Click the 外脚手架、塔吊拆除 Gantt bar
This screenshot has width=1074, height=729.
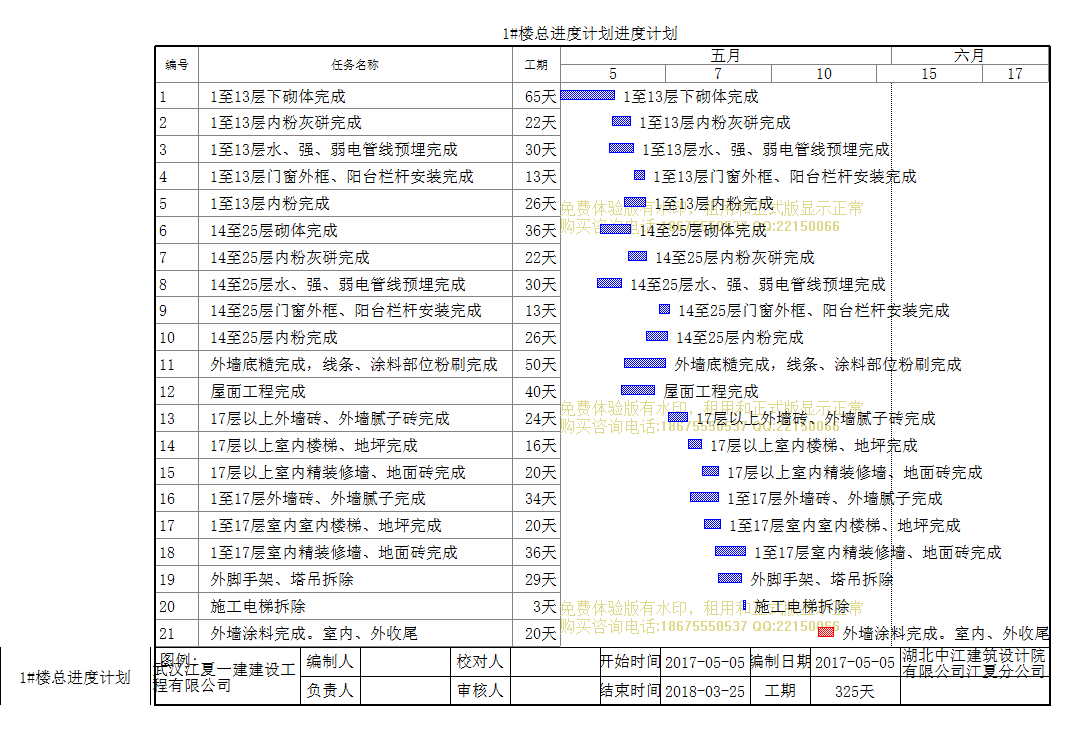coord(730,578)
